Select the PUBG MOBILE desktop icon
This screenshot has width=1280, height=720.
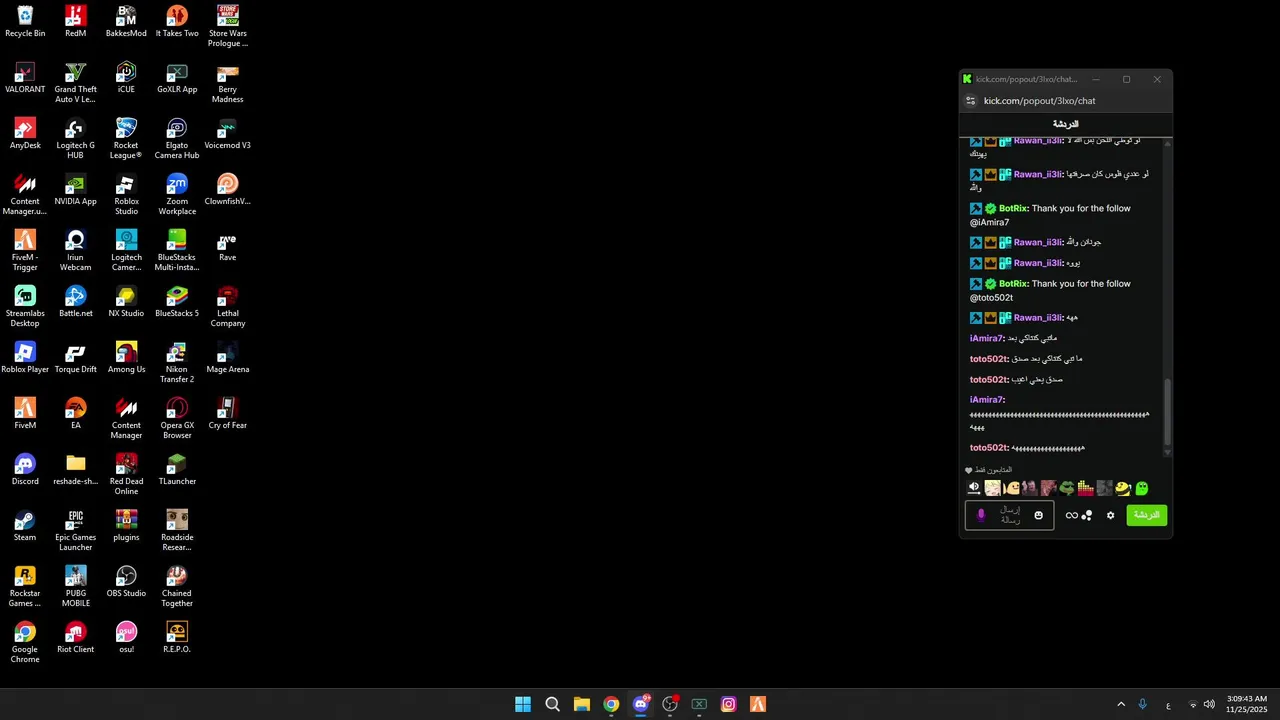click(76, 587)
